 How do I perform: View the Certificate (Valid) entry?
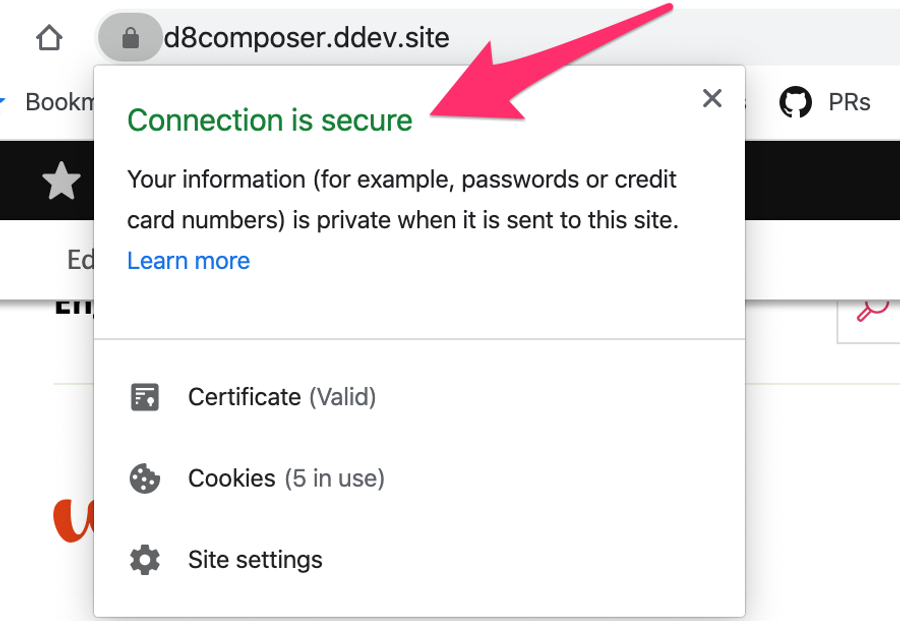[x=281, y=397]
